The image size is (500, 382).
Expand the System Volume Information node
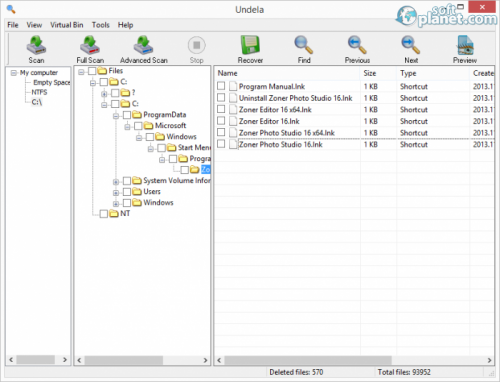(x=116, y=182)
